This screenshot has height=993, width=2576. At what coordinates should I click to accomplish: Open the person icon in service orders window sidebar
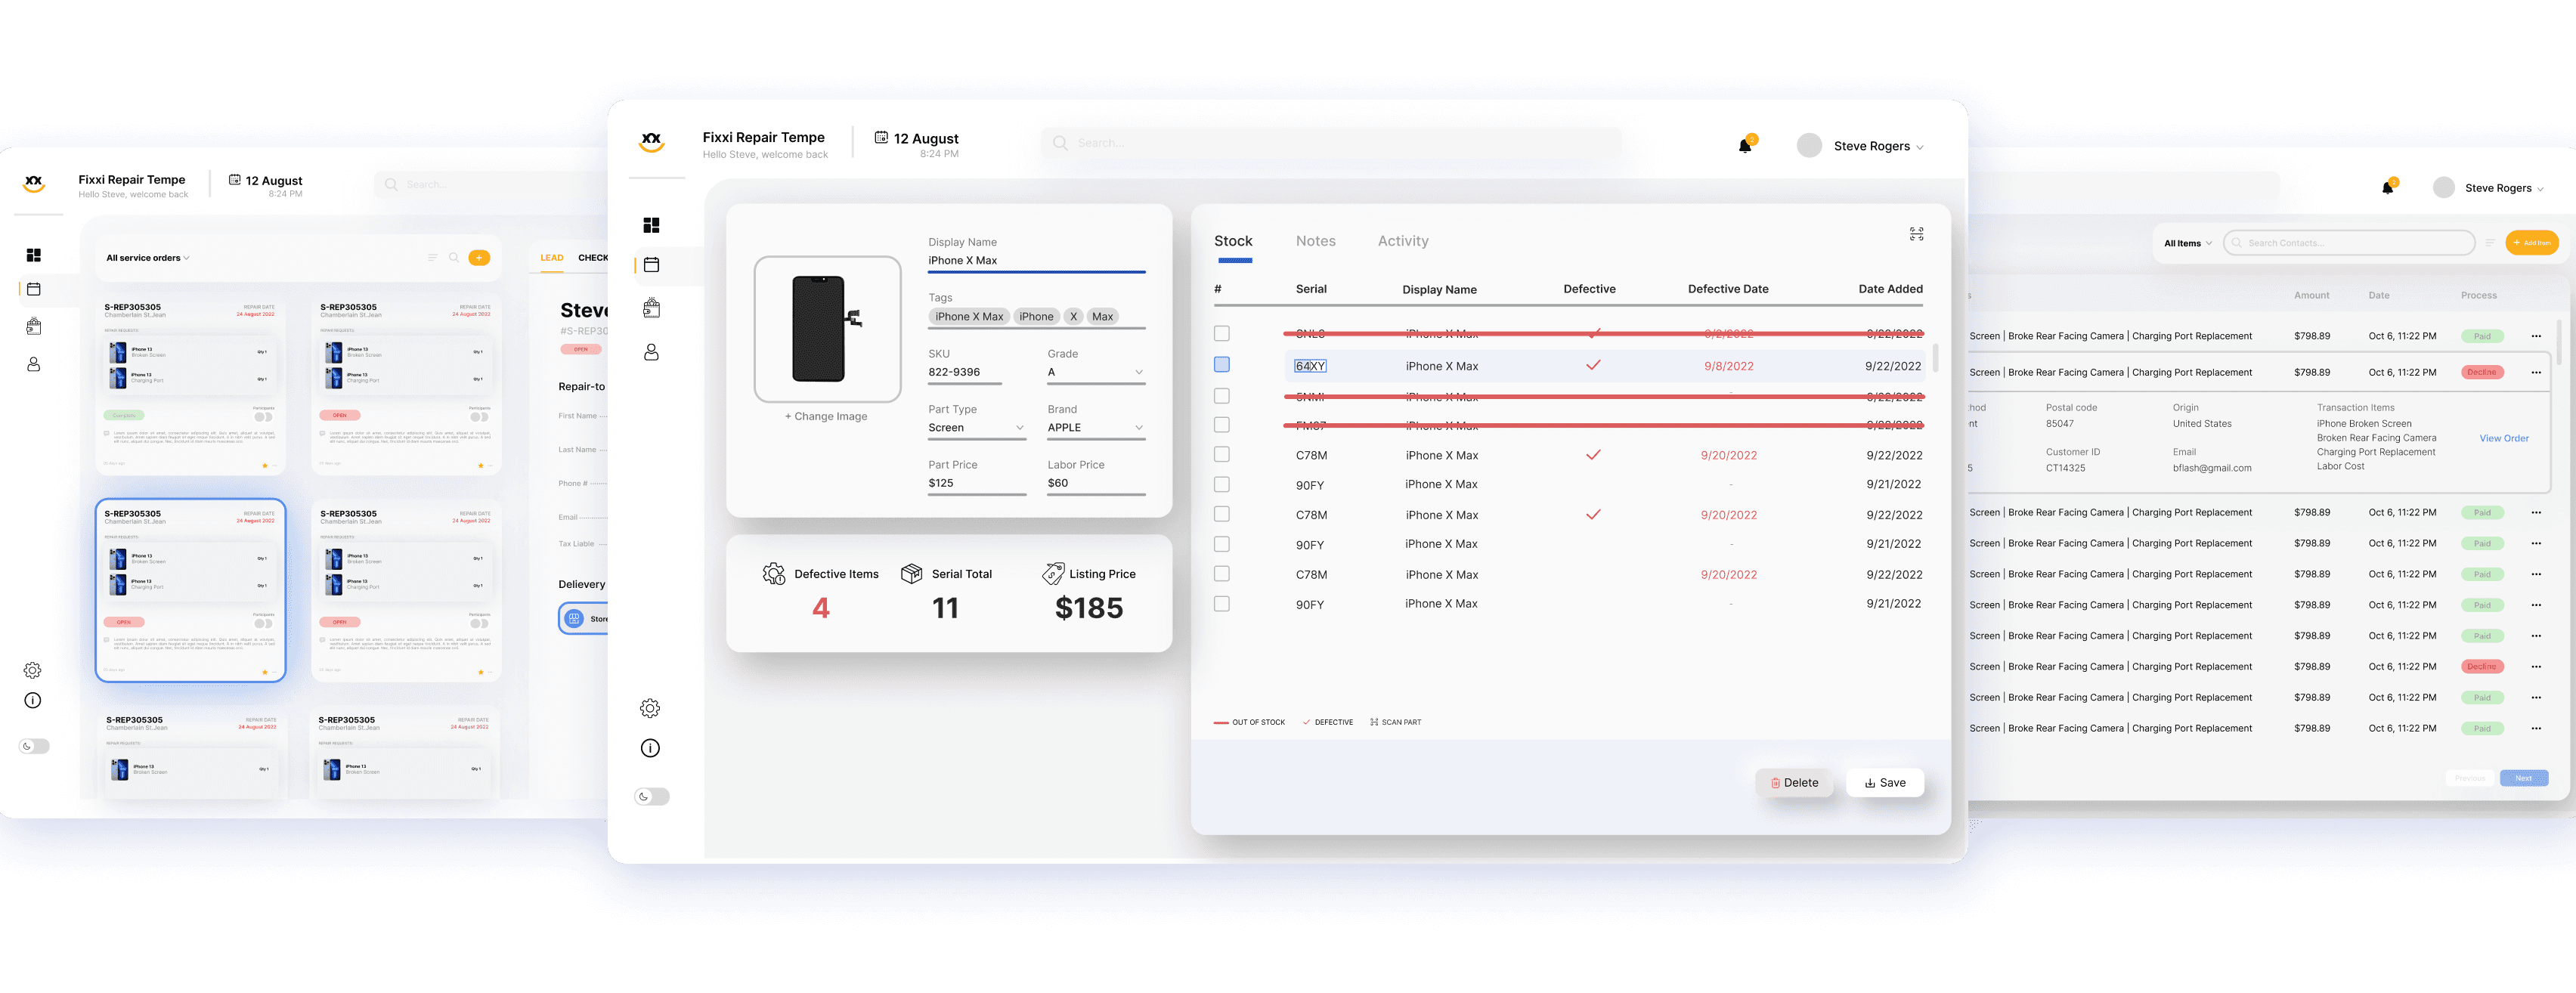click(x=33, y=364)
